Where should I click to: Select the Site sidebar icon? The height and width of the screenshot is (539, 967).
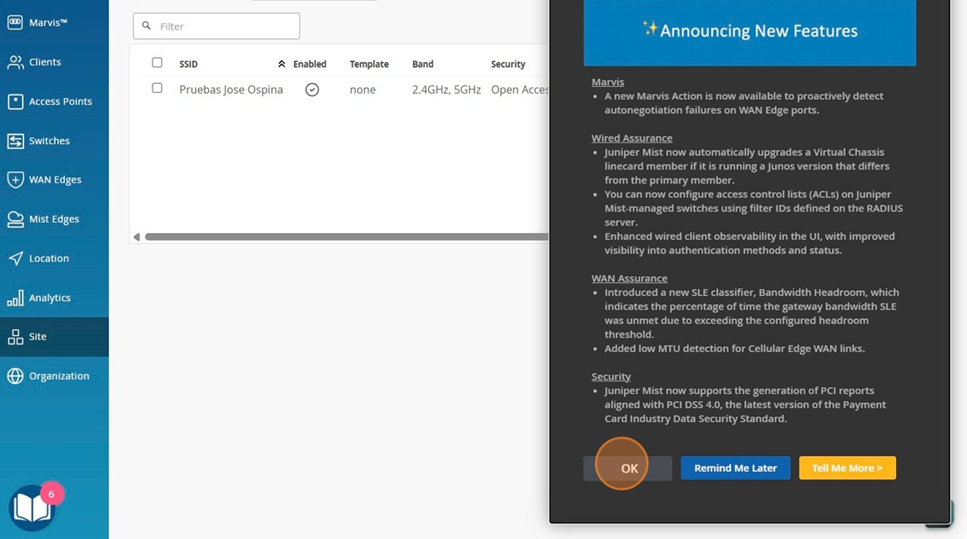pyautogui.click(x=15, y=337)
